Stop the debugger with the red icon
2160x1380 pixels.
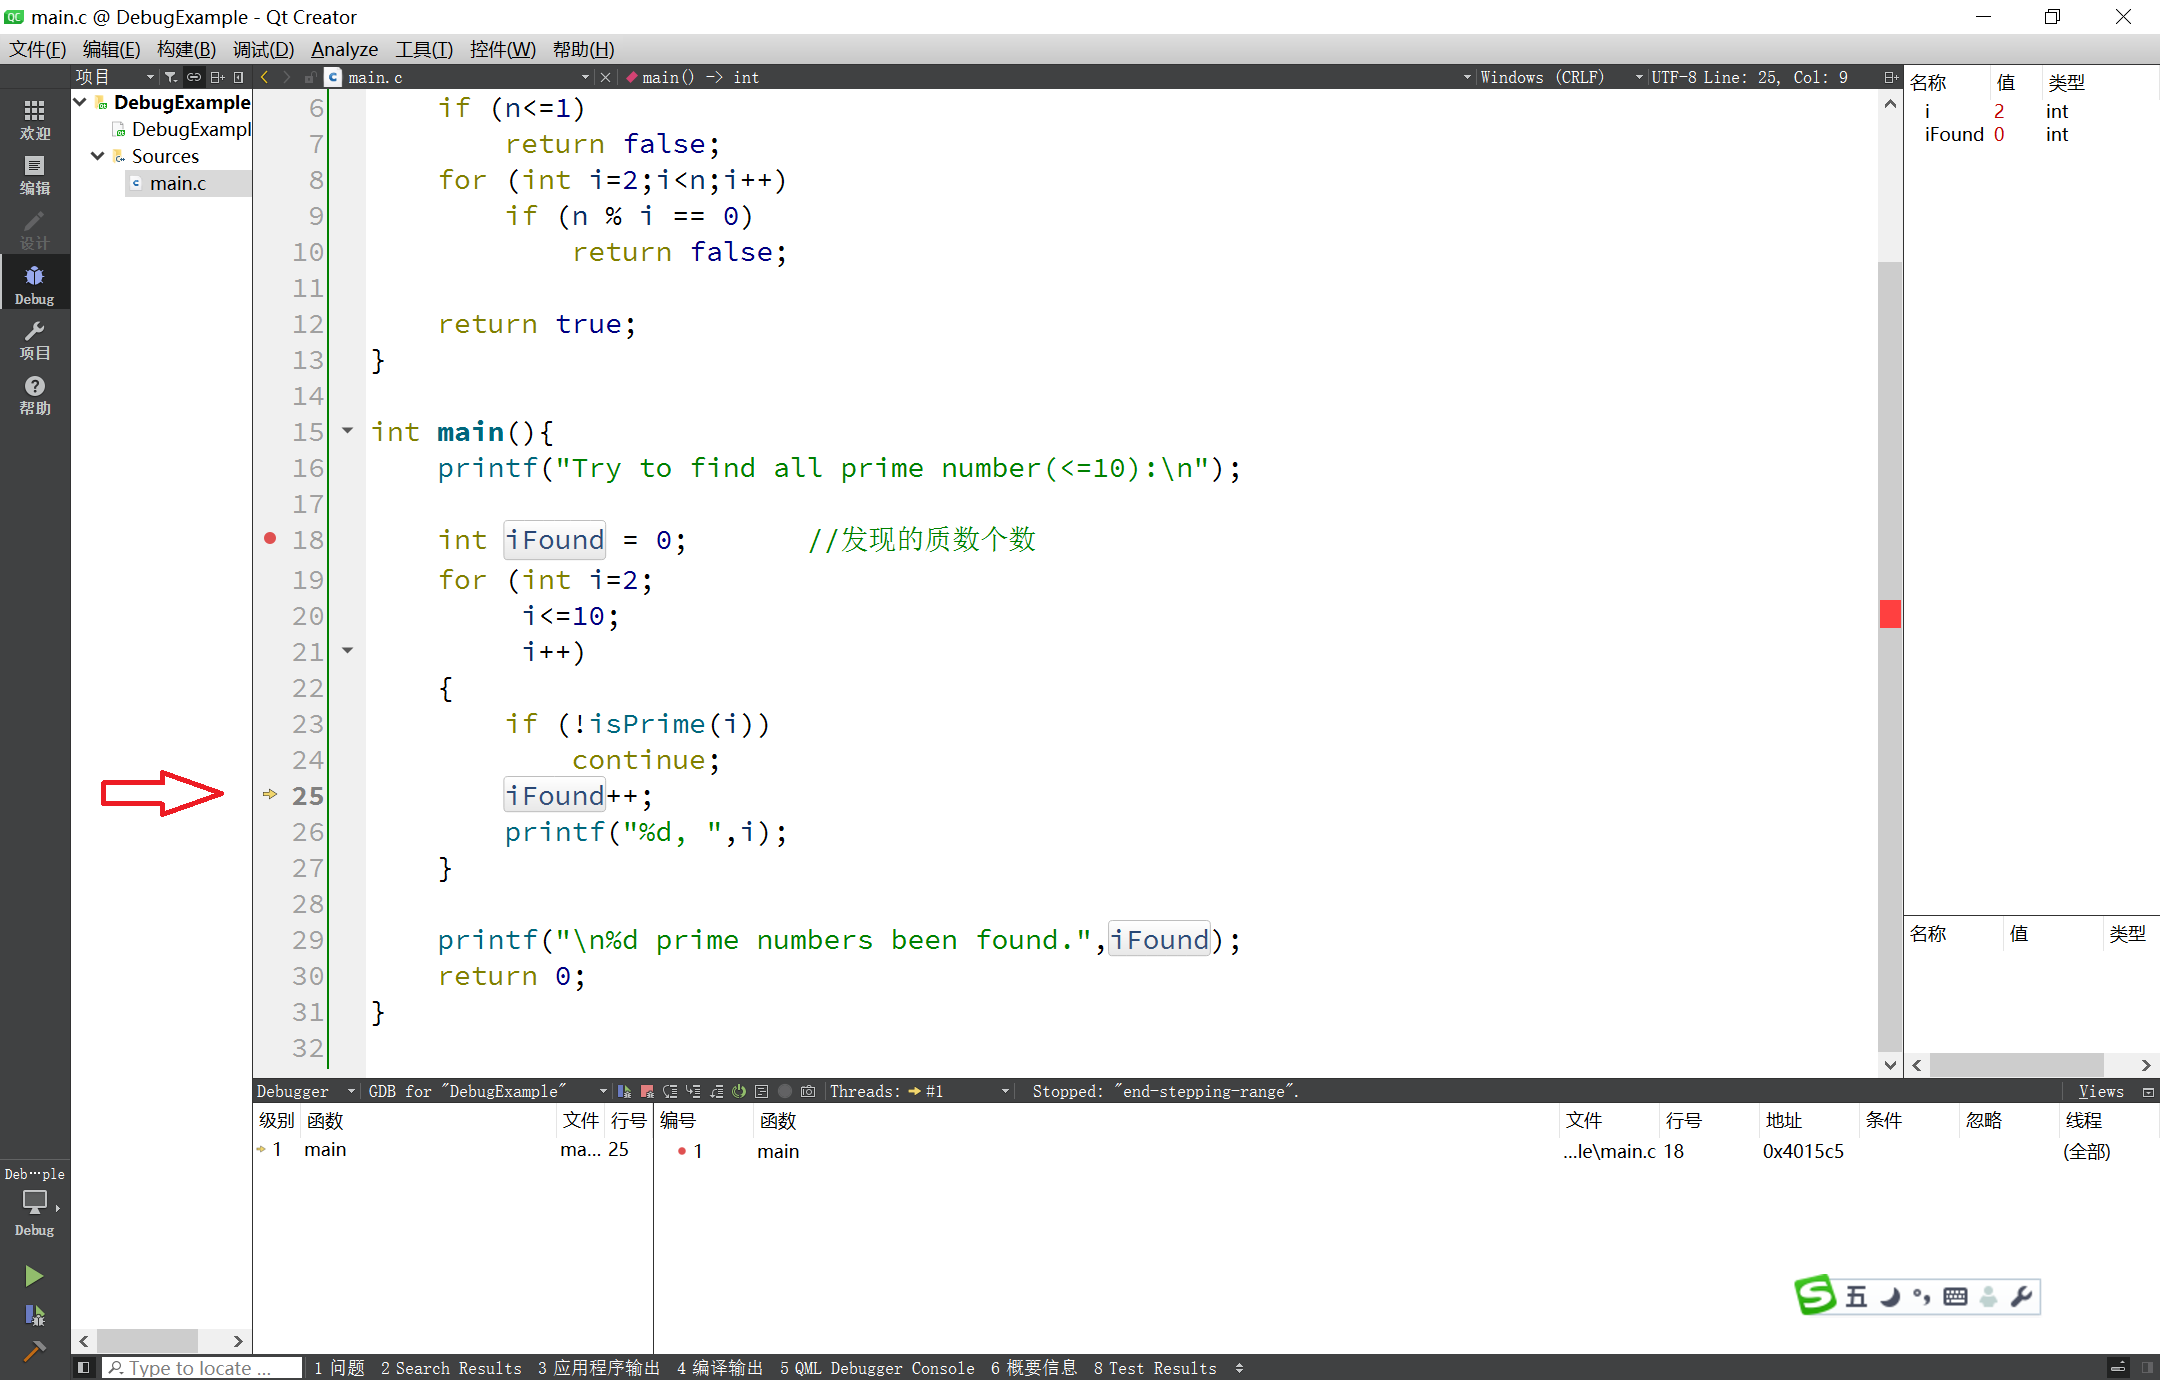647,1091
